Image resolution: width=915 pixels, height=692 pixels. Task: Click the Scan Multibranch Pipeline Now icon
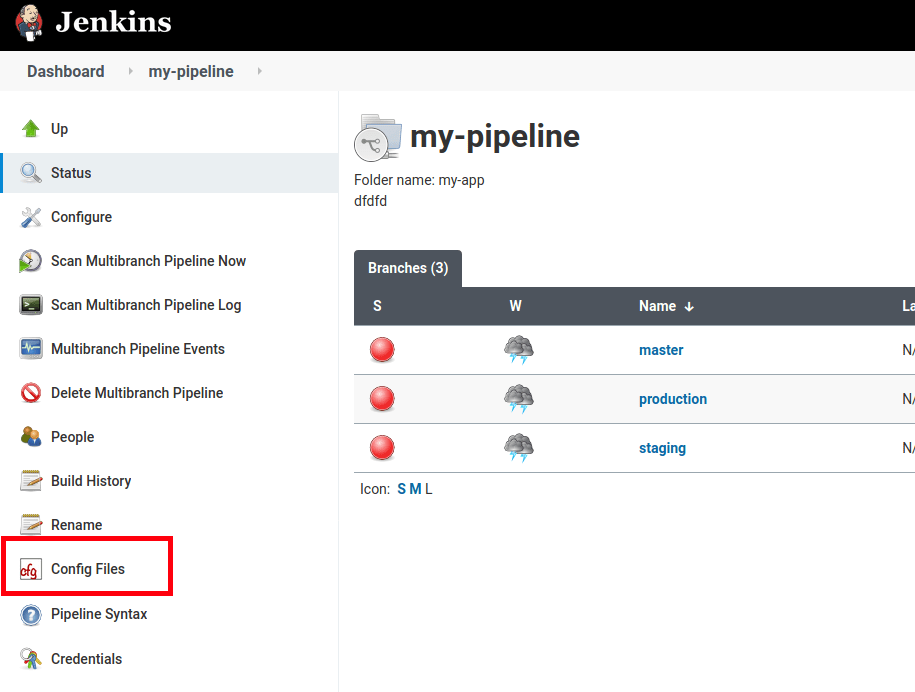tap(31, 261)
